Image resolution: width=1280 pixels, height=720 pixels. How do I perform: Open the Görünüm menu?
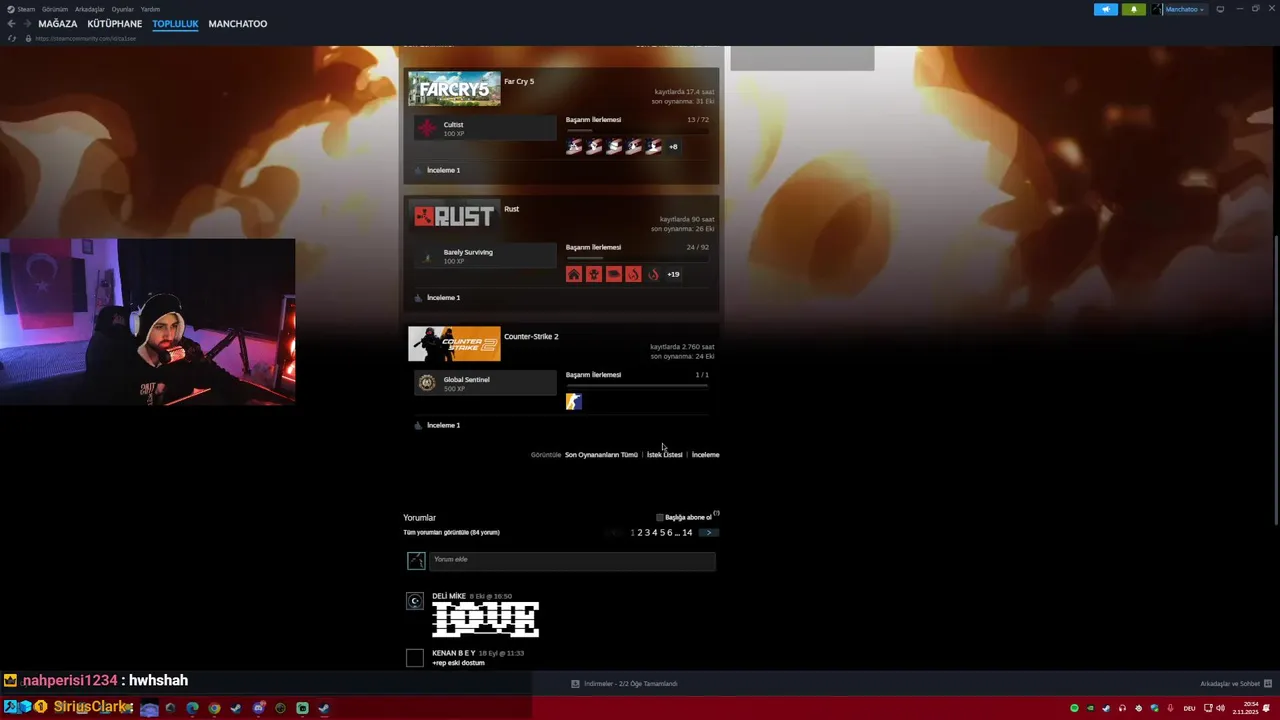coord(55,9)
